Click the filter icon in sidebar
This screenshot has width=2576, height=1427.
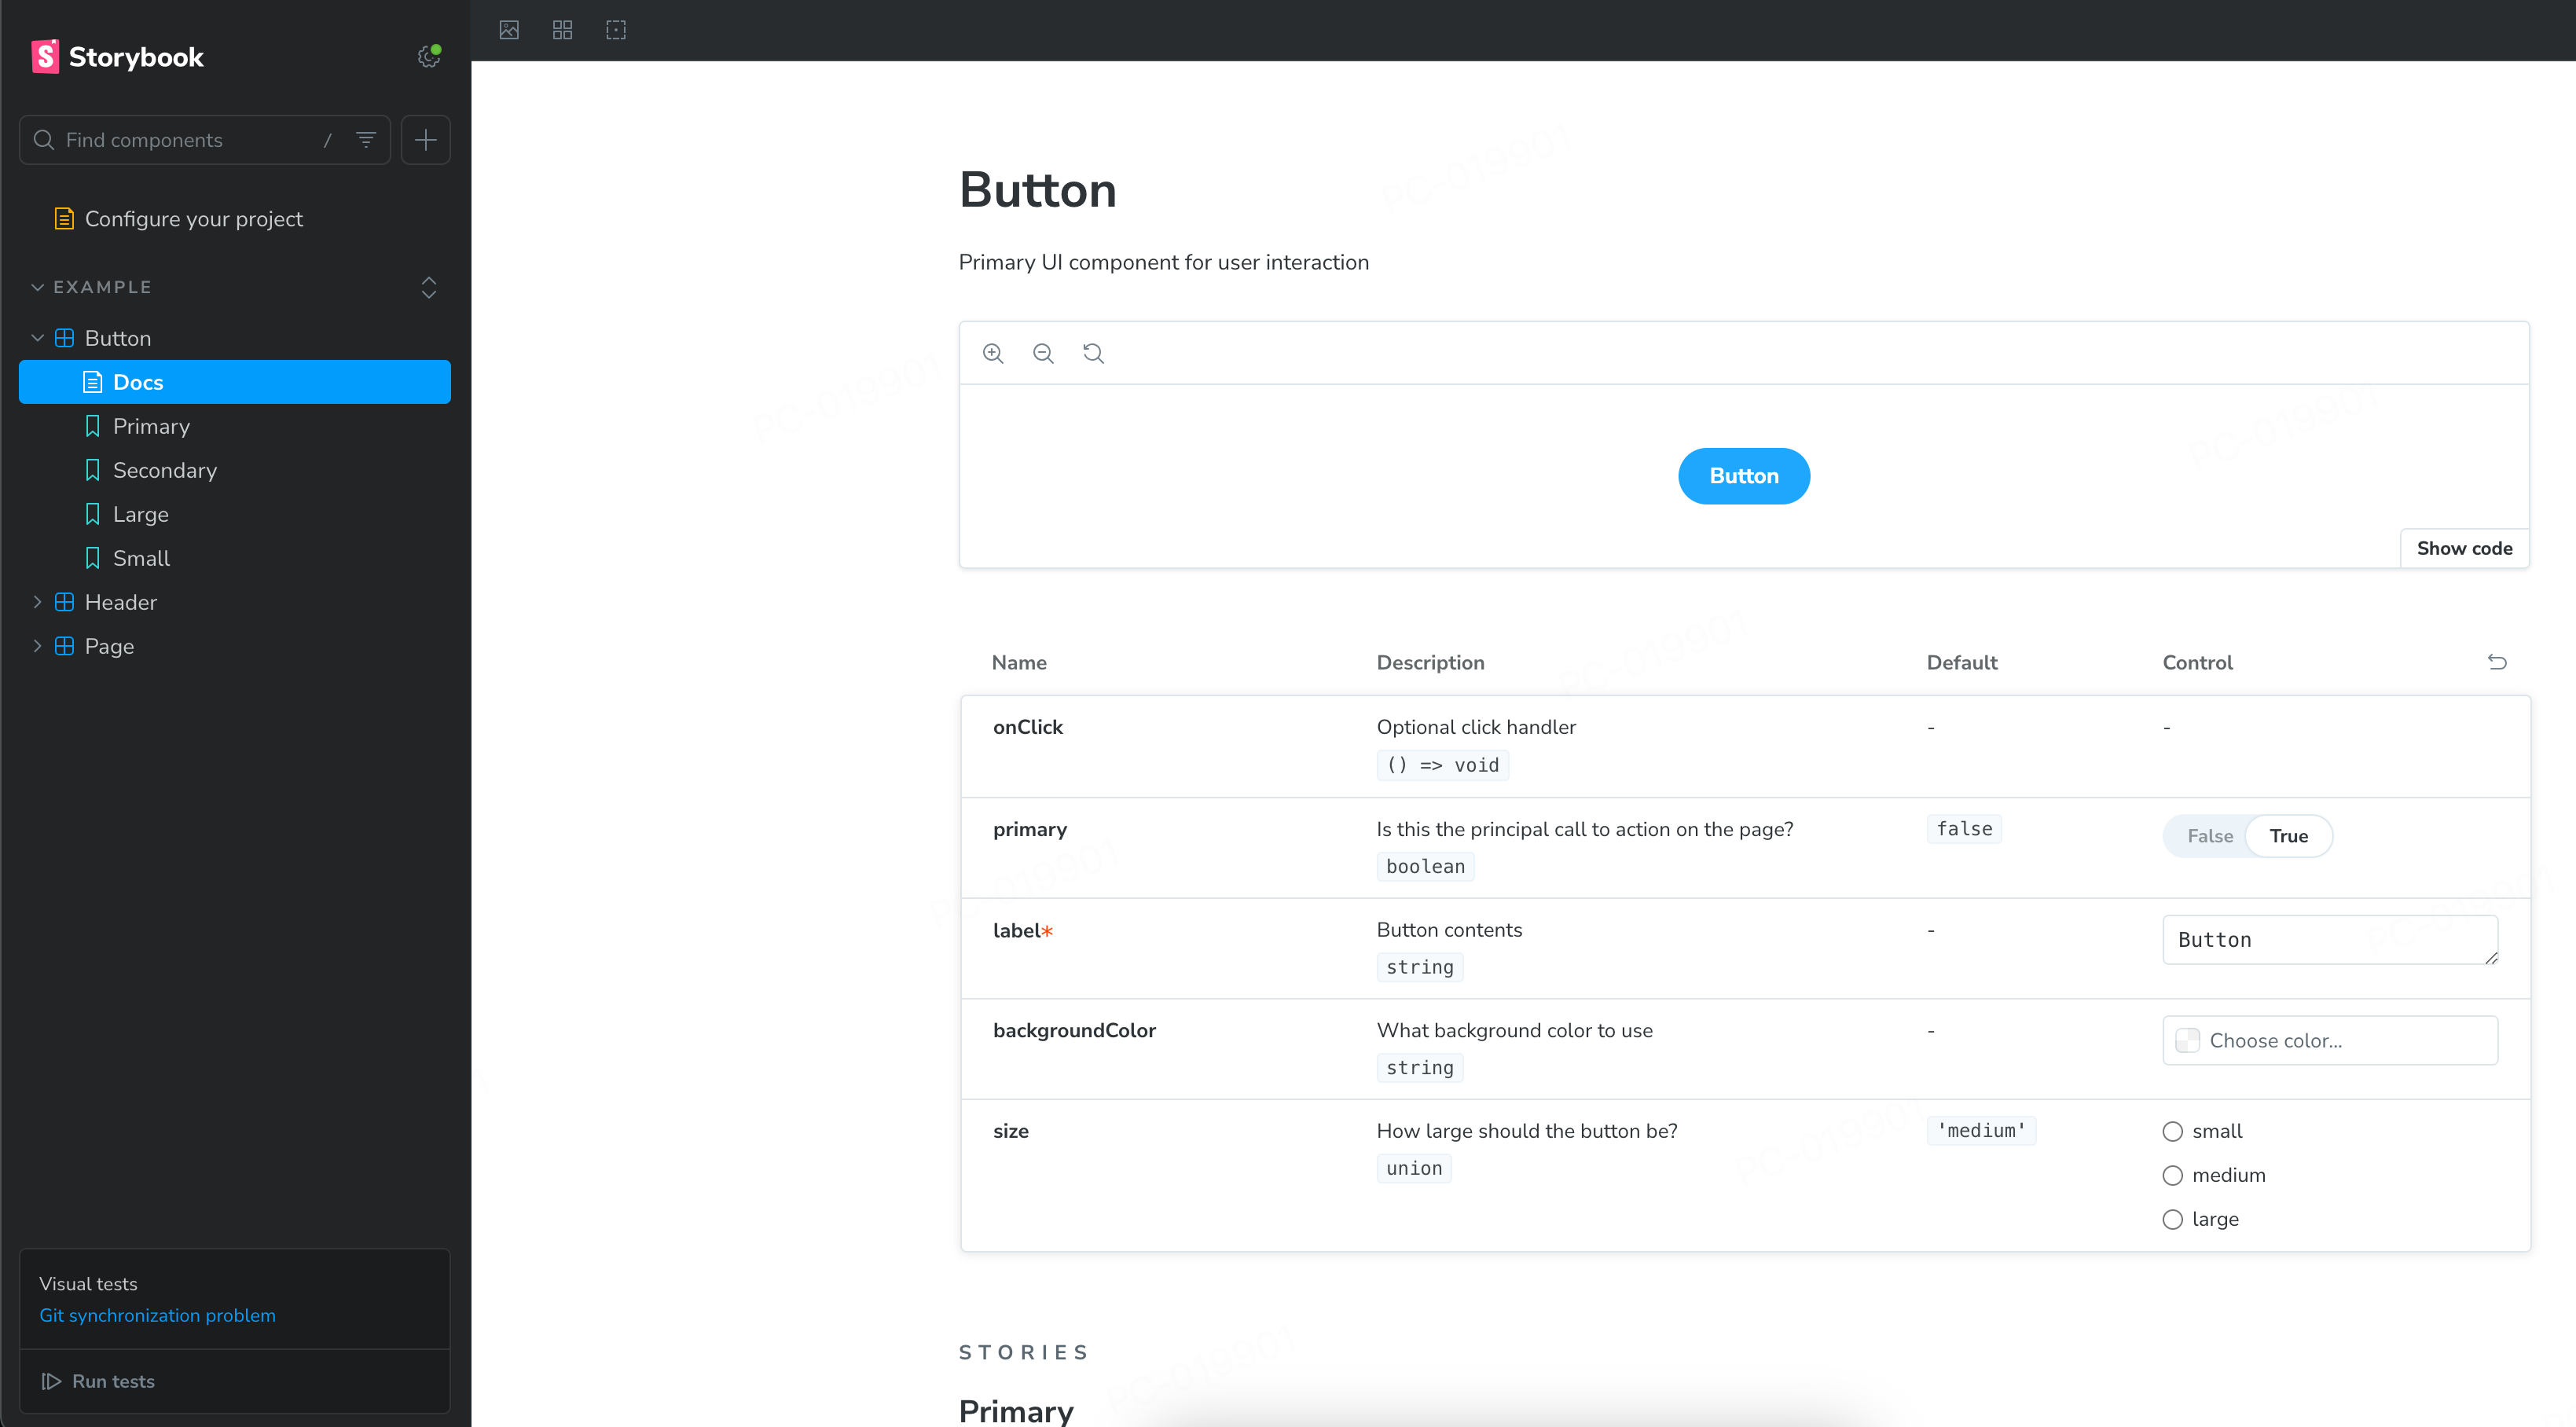(x=365, y=141)
